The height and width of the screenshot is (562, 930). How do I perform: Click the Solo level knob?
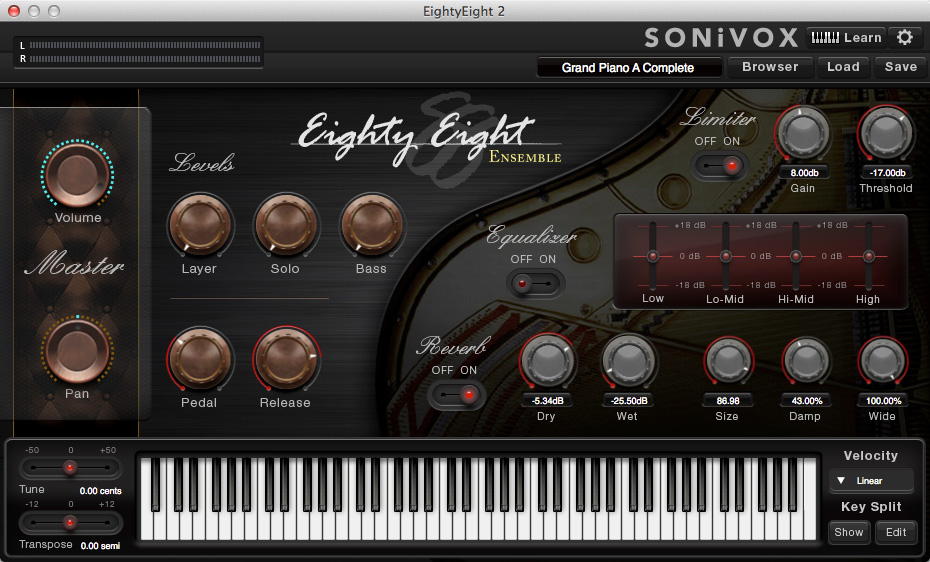click(x=286, y=225)
